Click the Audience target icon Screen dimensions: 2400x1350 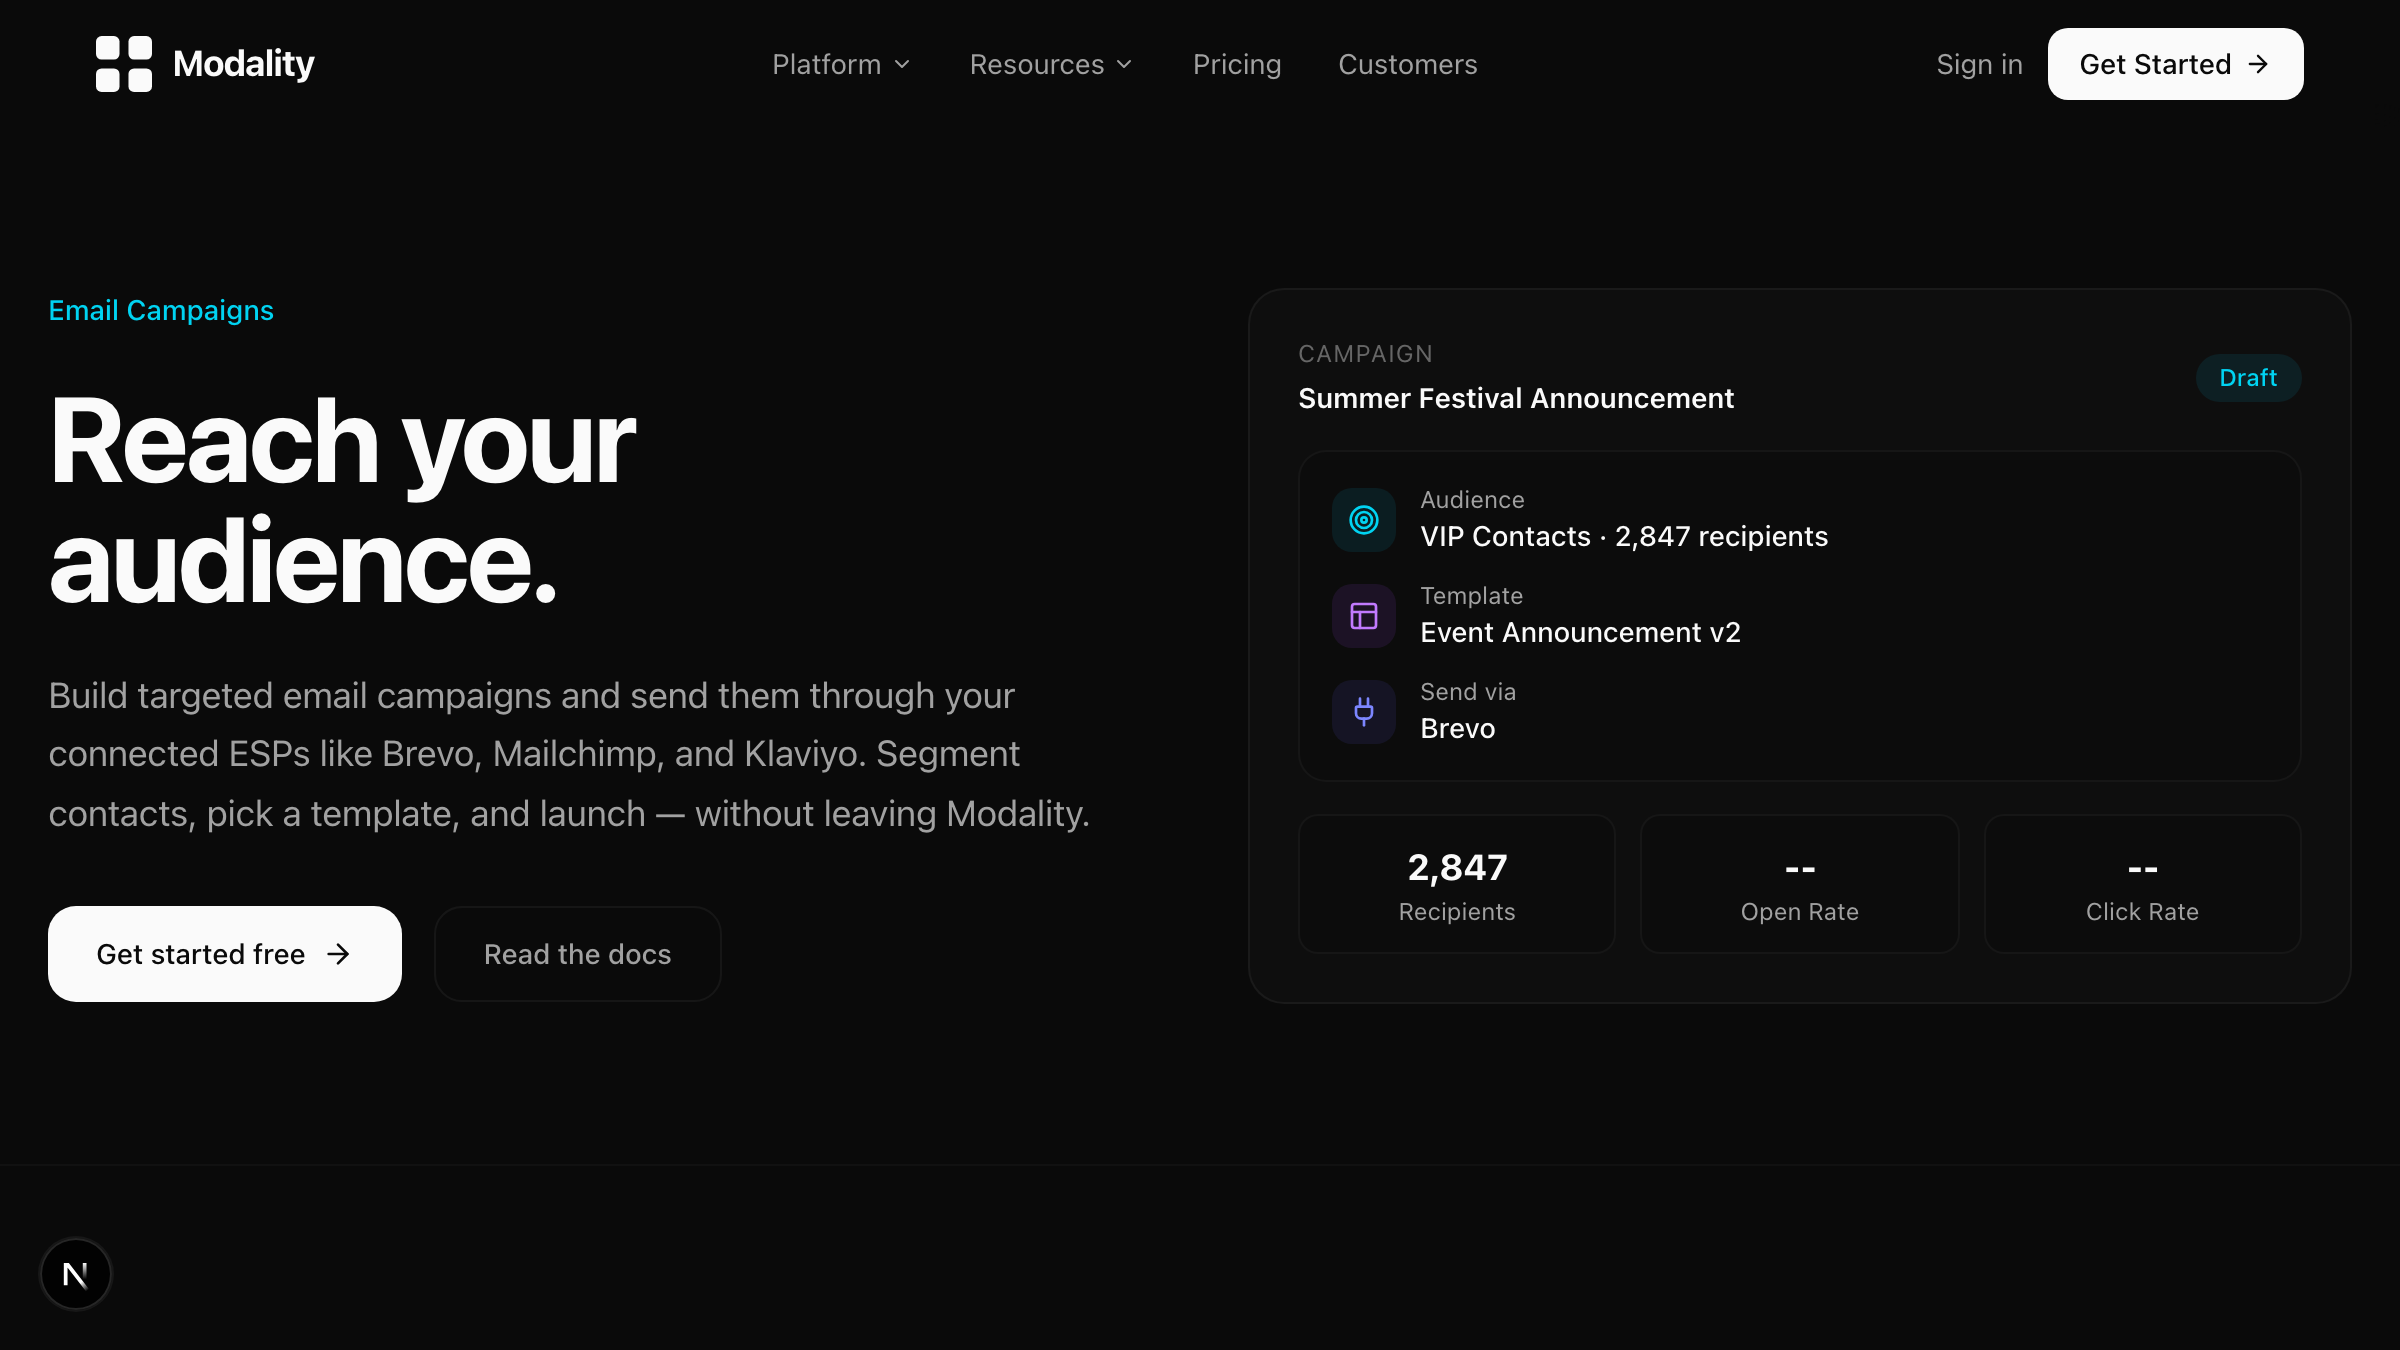point(1364,520)
